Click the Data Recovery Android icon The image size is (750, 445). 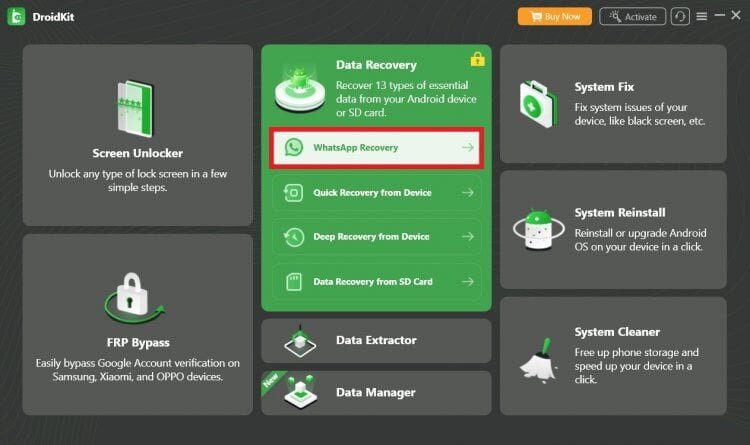click(300, 89)
